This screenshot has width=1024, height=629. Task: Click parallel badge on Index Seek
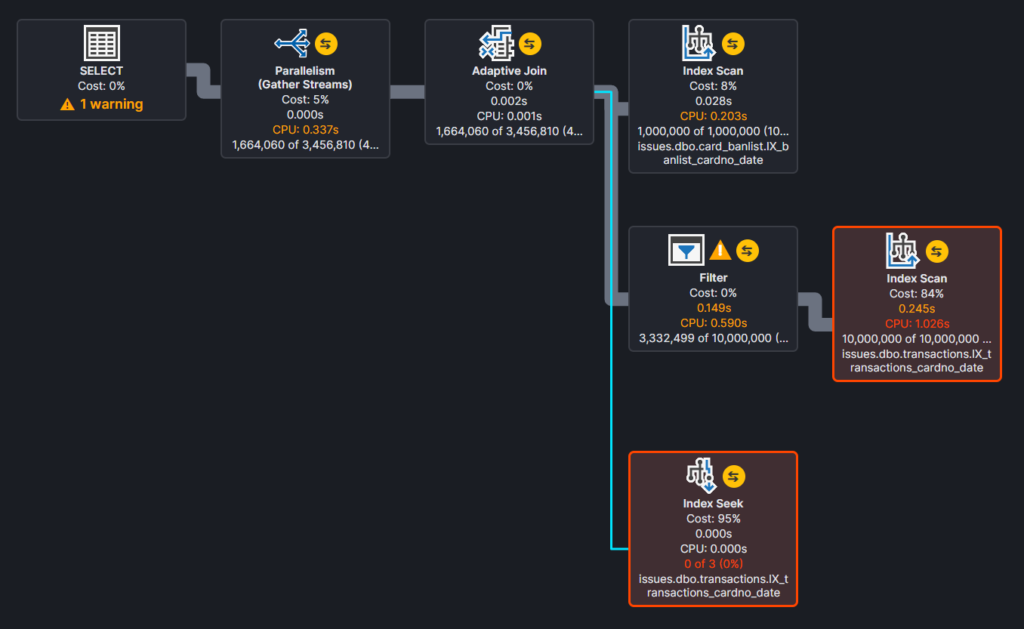(x=733, y=476)
